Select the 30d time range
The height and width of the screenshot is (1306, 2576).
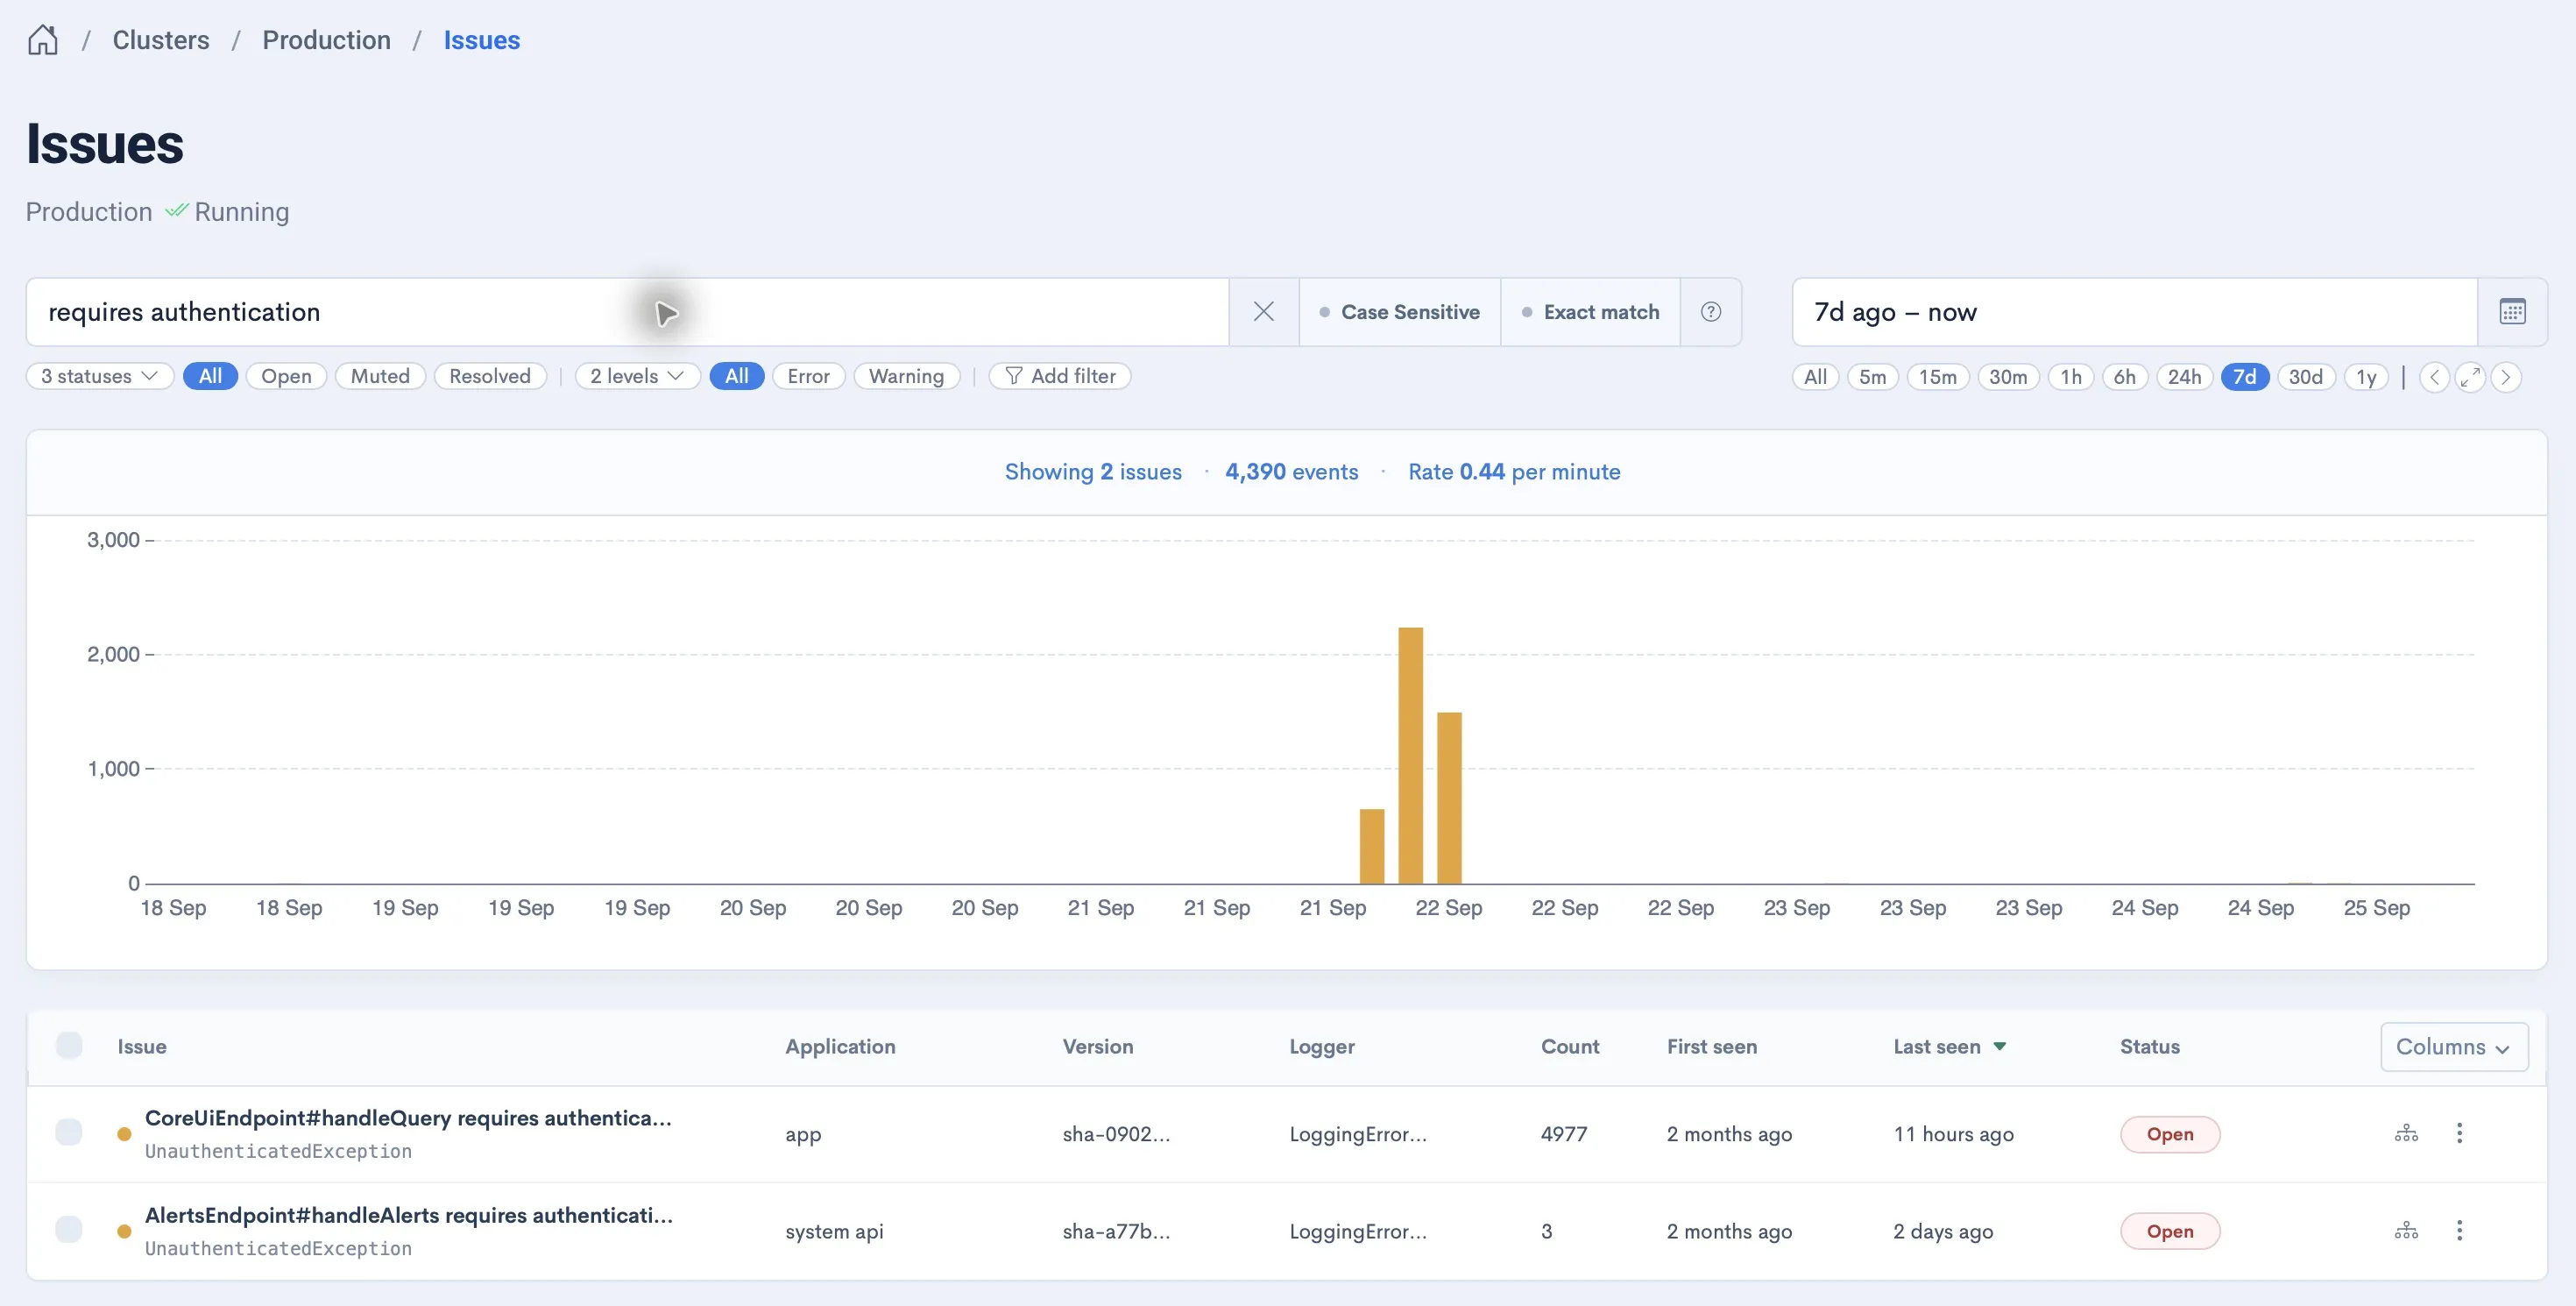(x=2306, y=377)
